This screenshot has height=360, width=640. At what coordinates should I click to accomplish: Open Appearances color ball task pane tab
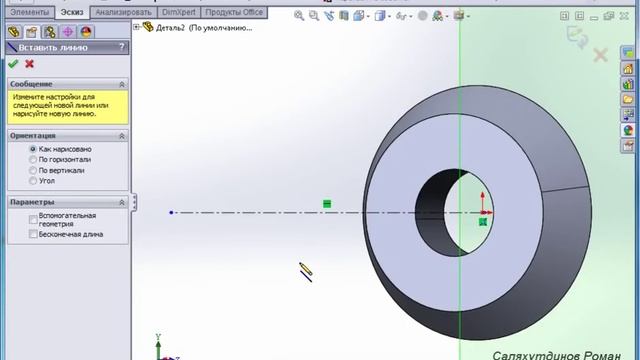click(628, 130)
